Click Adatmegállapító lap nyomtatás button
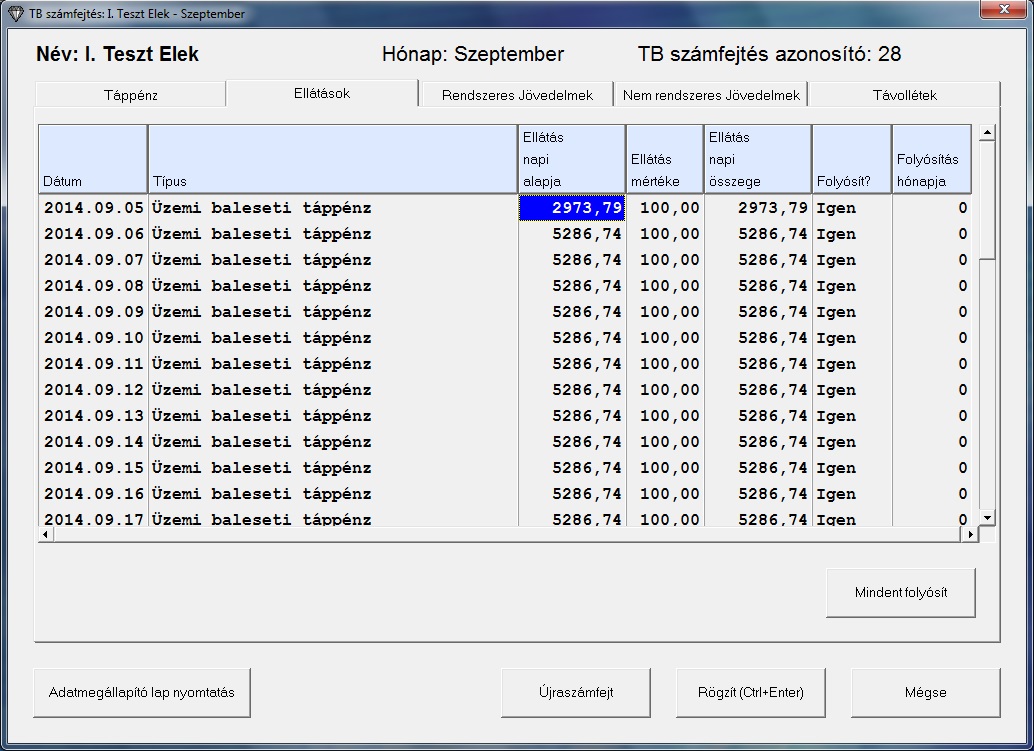1034x751 pixels. [x=142, y=692]
